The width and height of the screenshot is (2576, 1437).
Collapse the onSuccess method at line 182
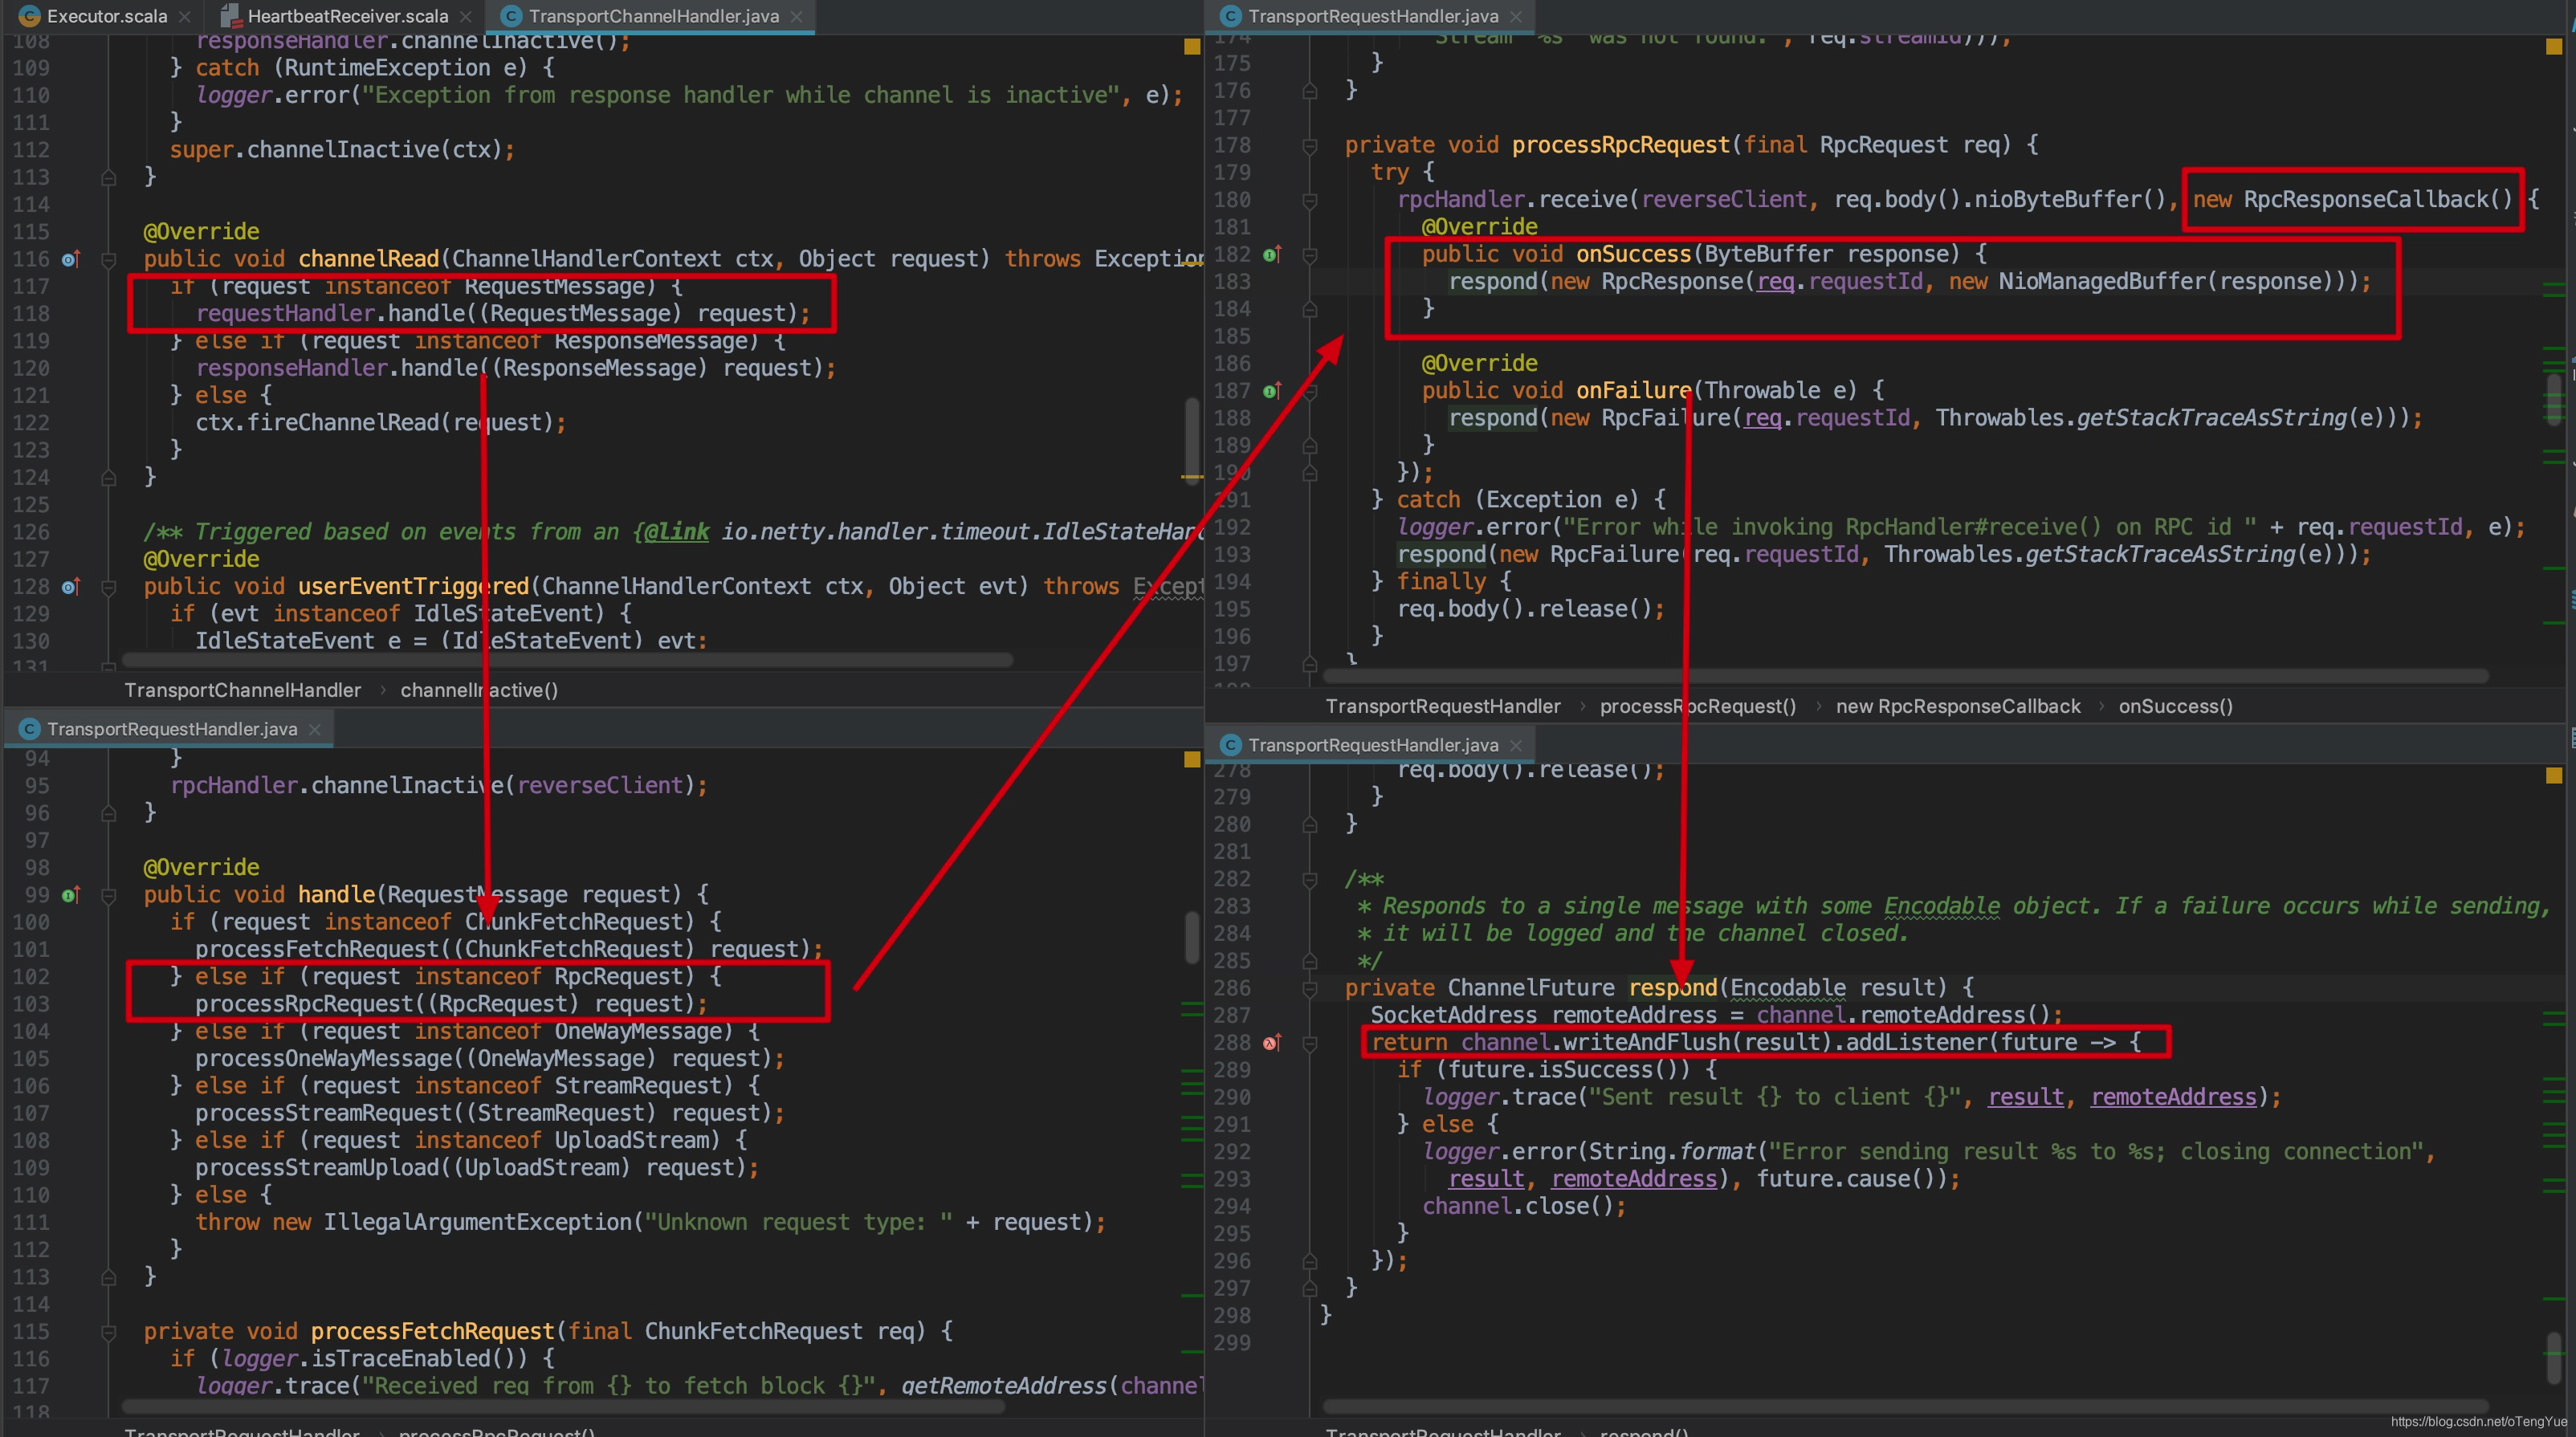click(x=1309, y=255)
